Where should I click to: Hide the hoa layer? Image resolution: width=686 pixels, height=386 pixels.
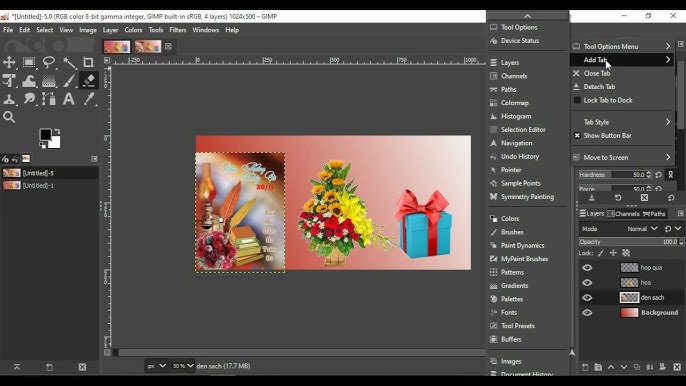pyautogui.click(x=587, y=283)
